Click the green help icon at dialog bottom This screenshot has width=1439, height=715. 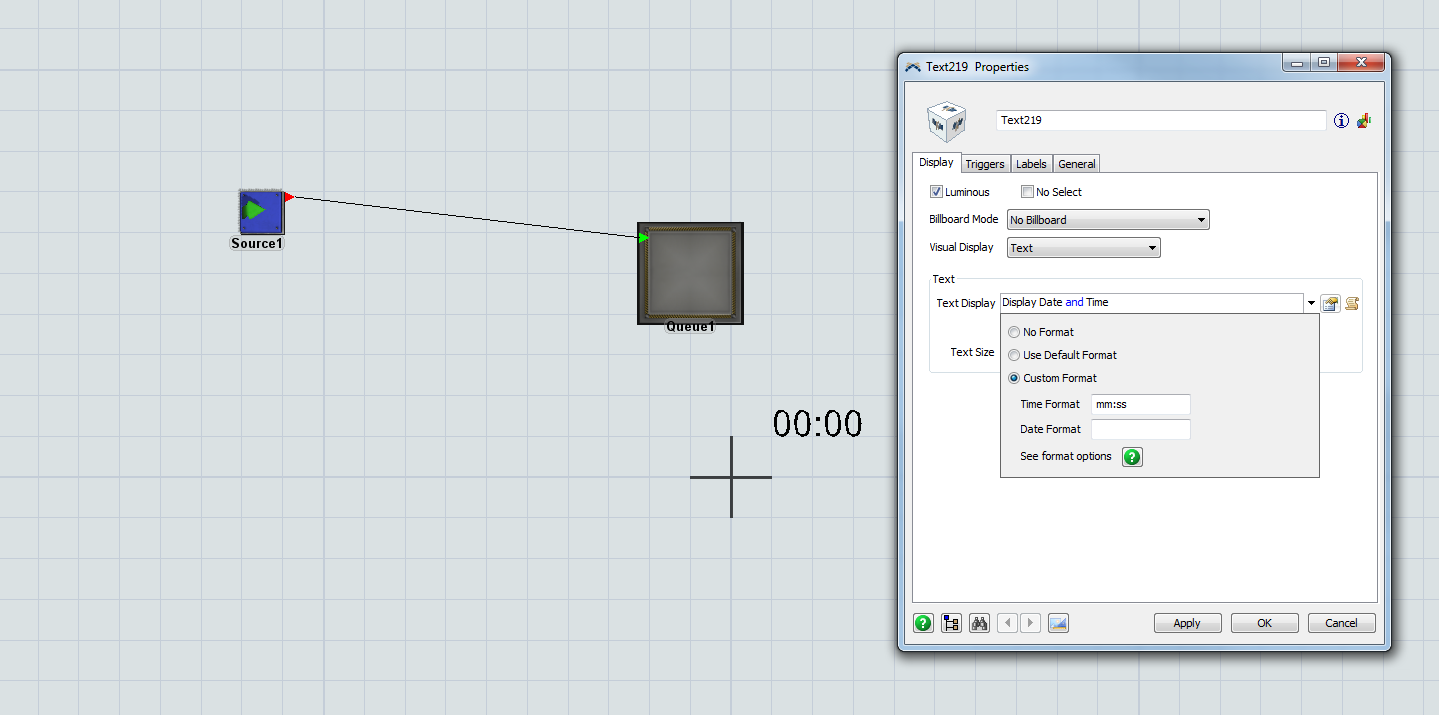click(x=923, y=623)
